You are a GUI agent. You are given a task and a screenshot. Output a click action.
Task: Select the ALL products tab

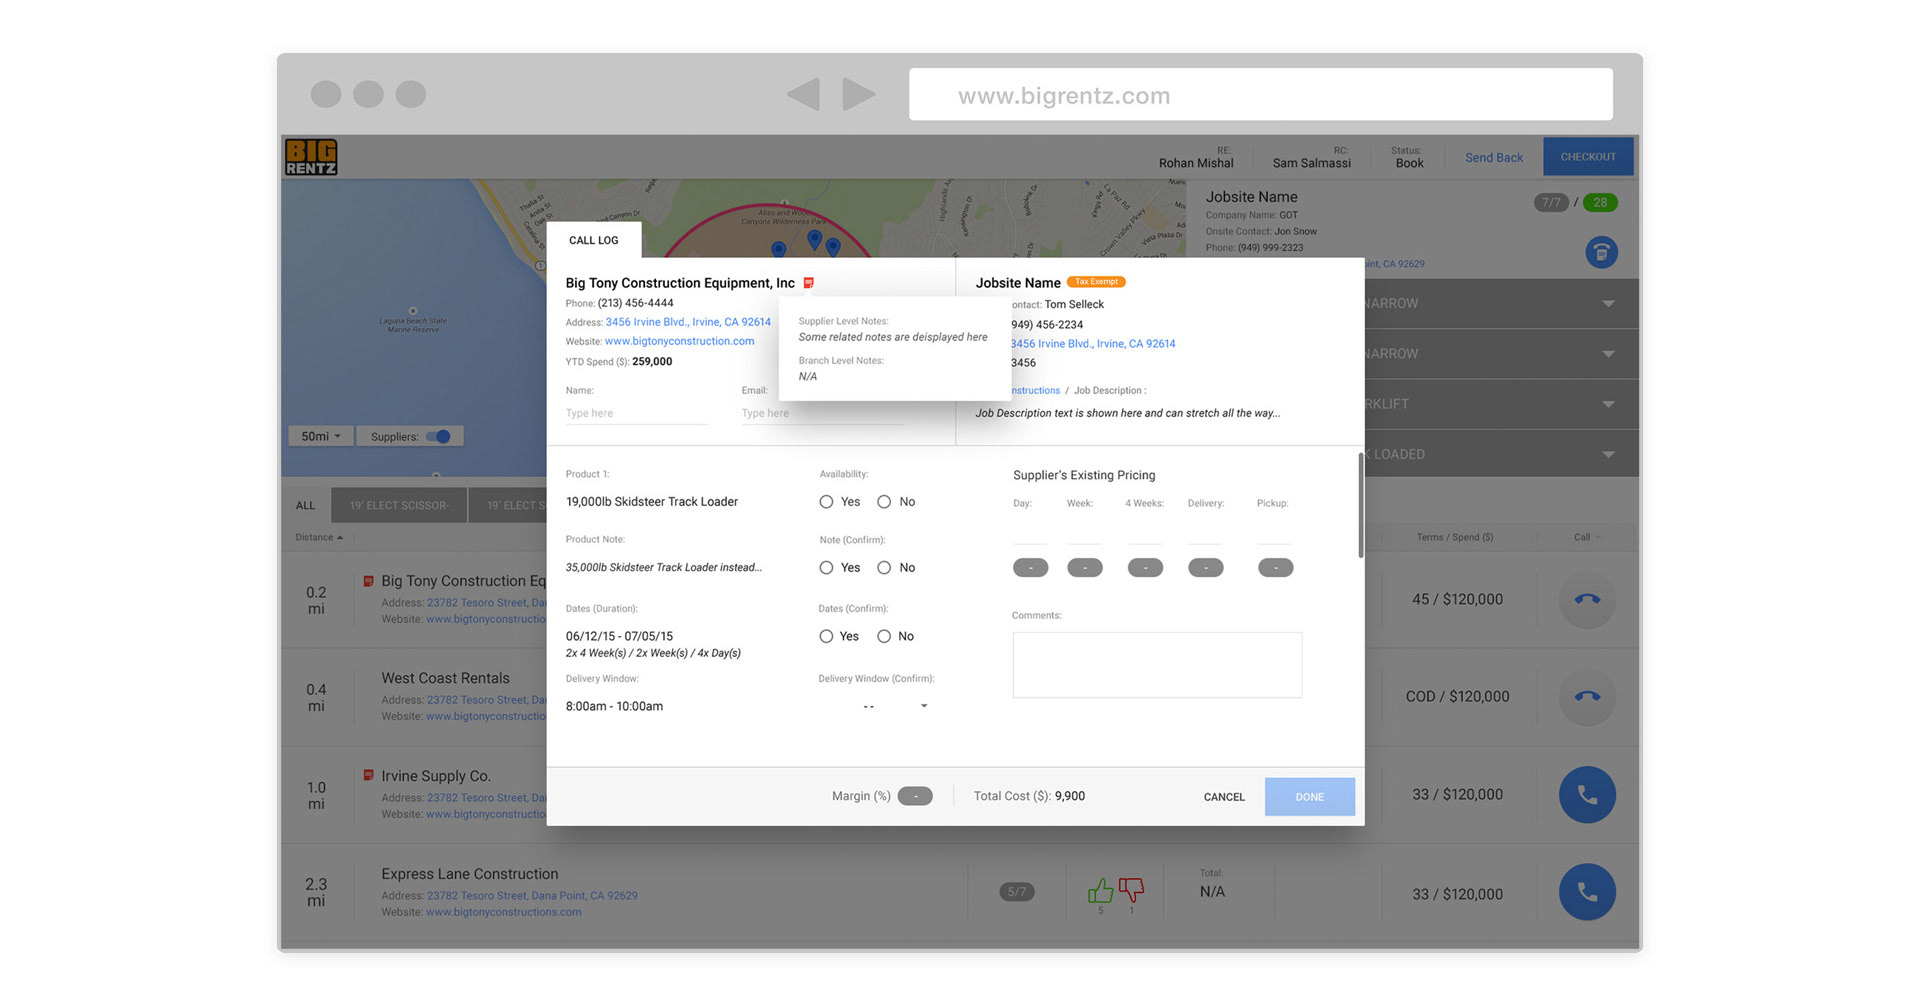coord(305,505)
